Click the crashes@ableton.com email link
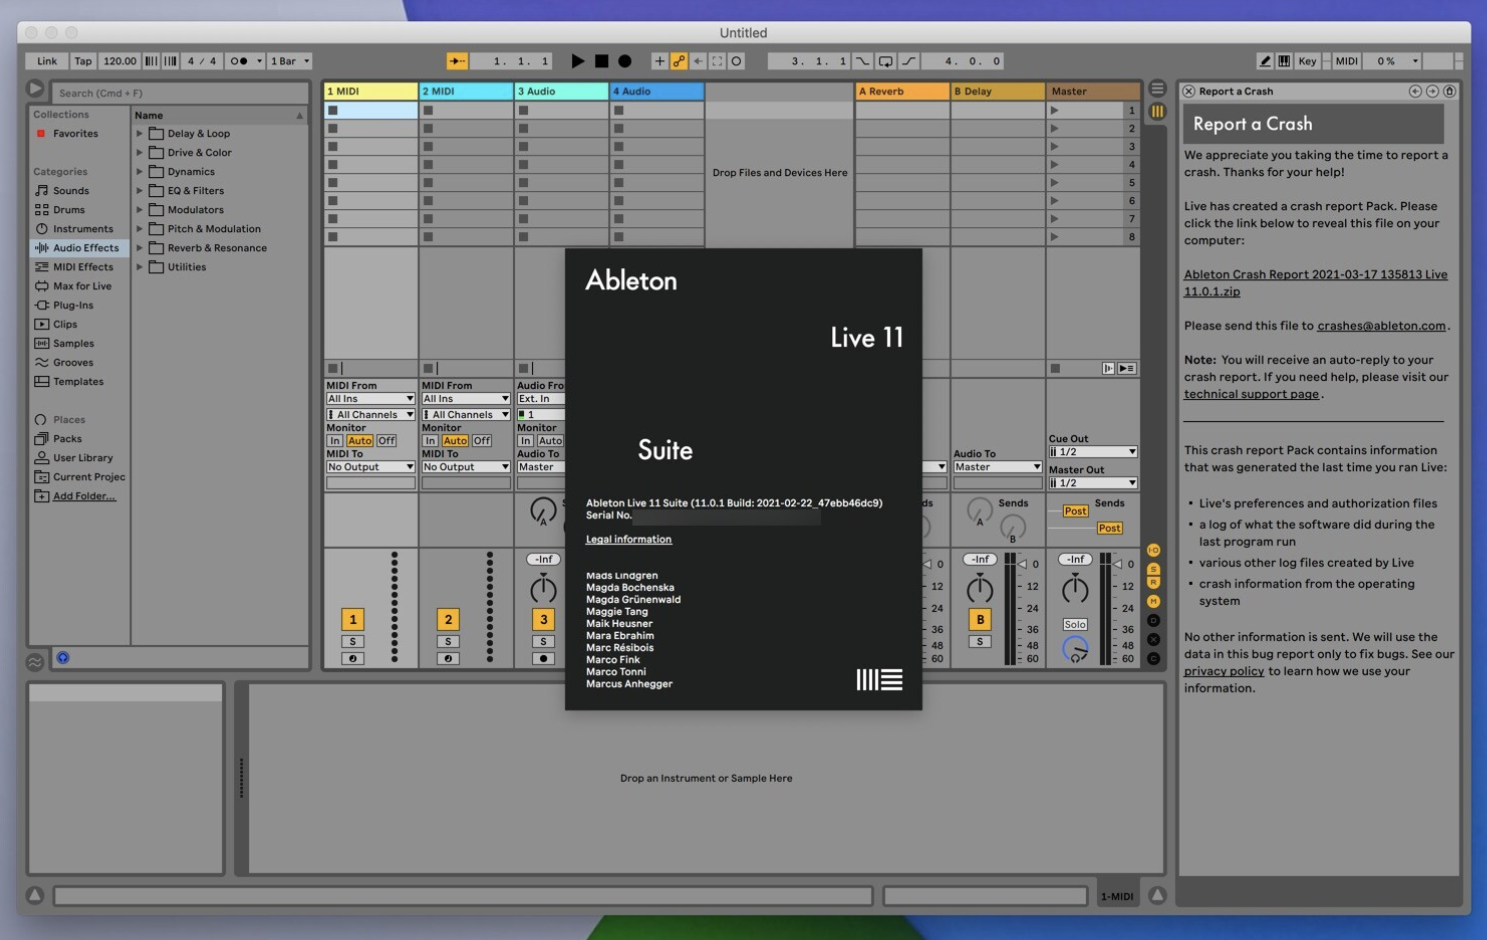 1380,325
